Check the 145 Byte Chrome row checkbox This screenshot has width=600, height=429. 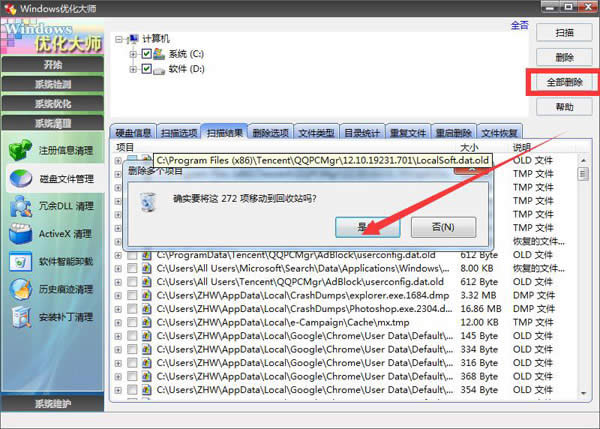tap(132, 336)
